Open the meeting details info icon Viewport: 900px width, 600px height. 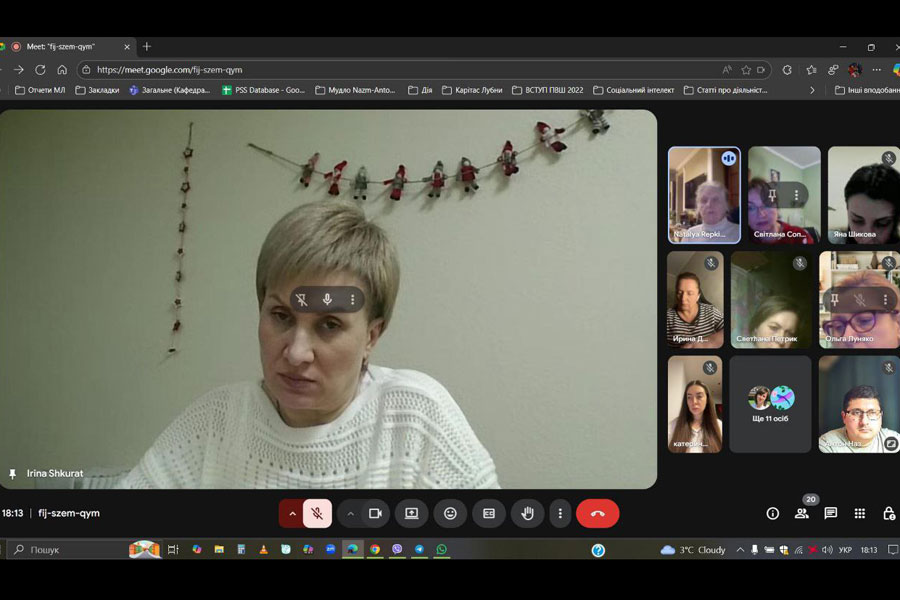772,513
